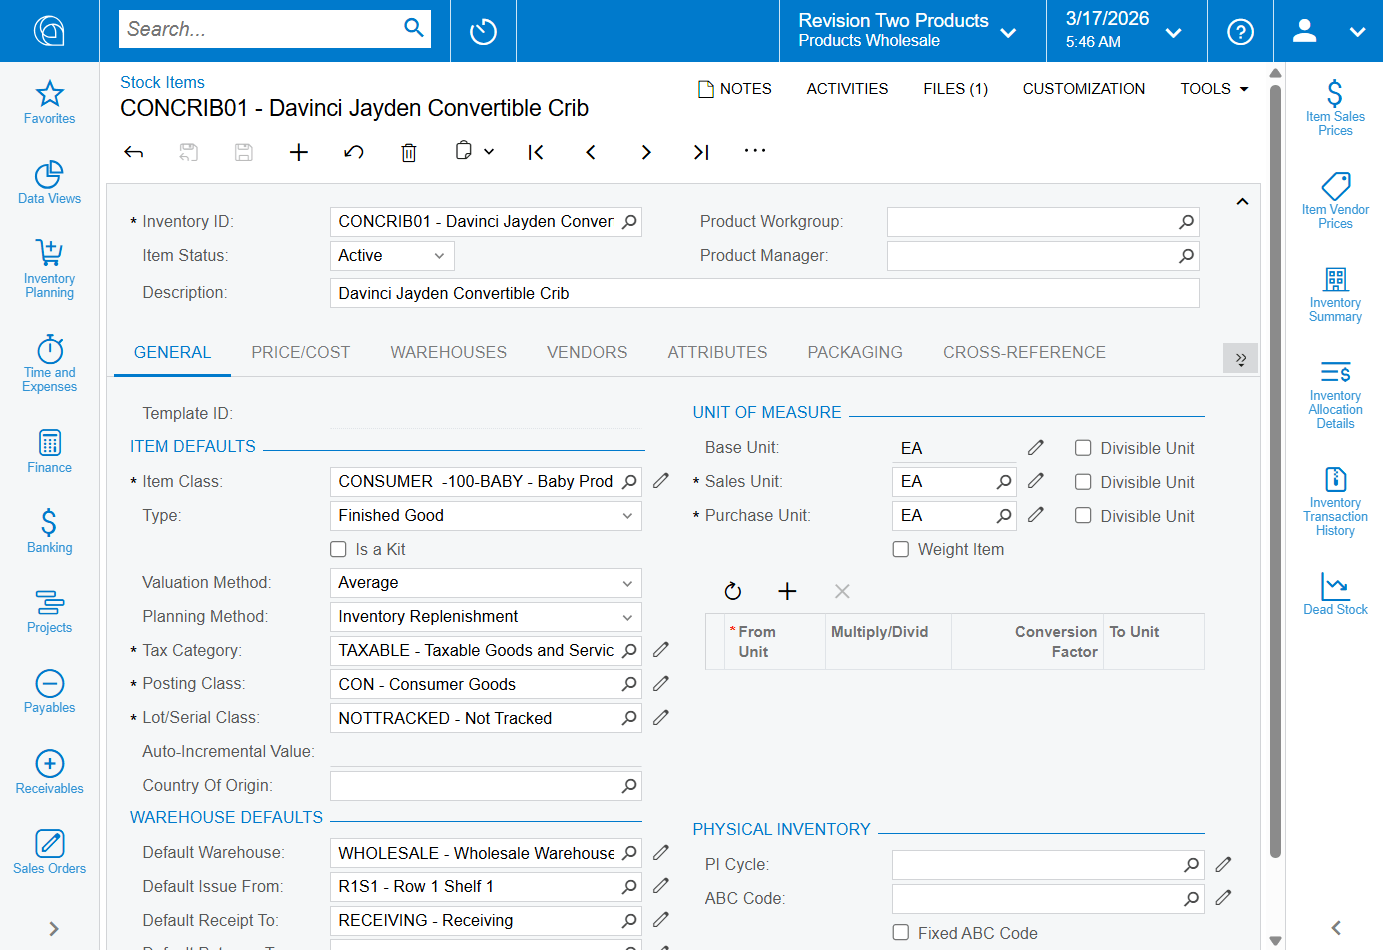This screenshot has width=1383, height=950.
Task: Switch to the WAREHOUSES tab
Action: click(448, 352)
